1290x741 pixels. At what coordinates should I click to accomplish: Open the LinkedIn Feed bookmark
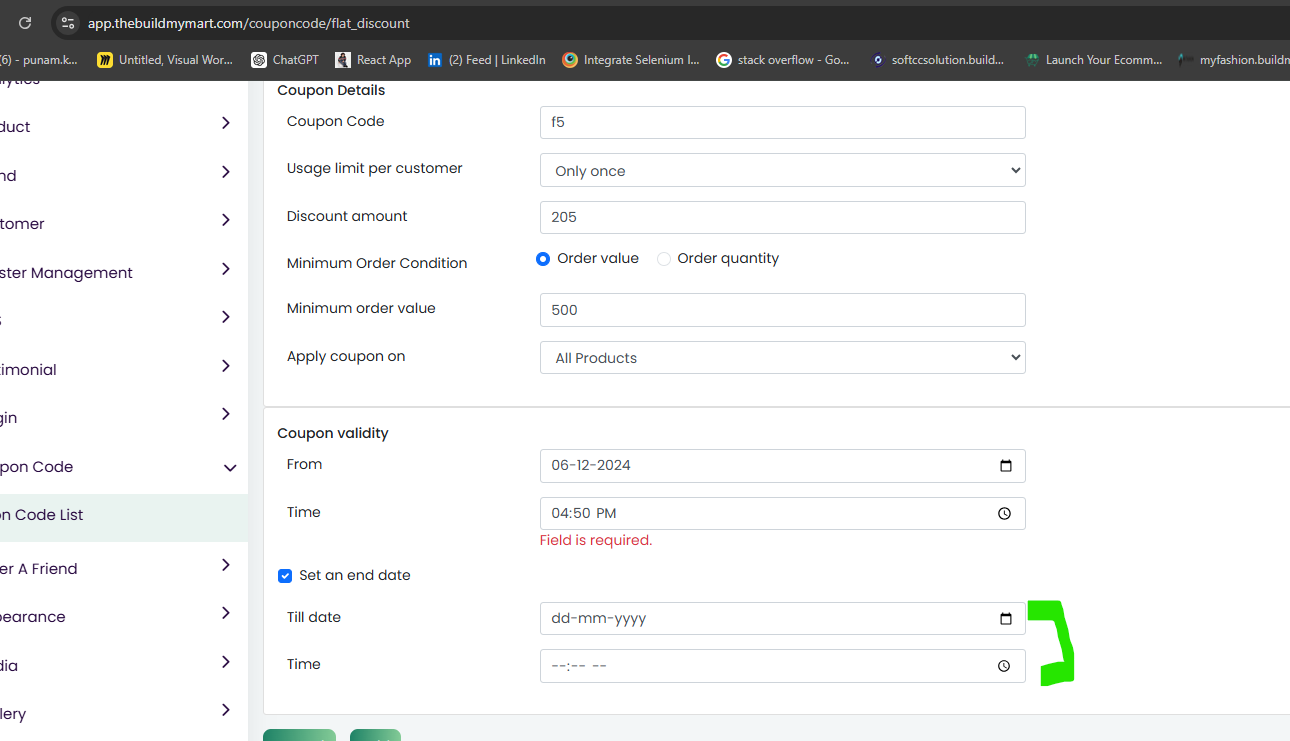point(487,60)
